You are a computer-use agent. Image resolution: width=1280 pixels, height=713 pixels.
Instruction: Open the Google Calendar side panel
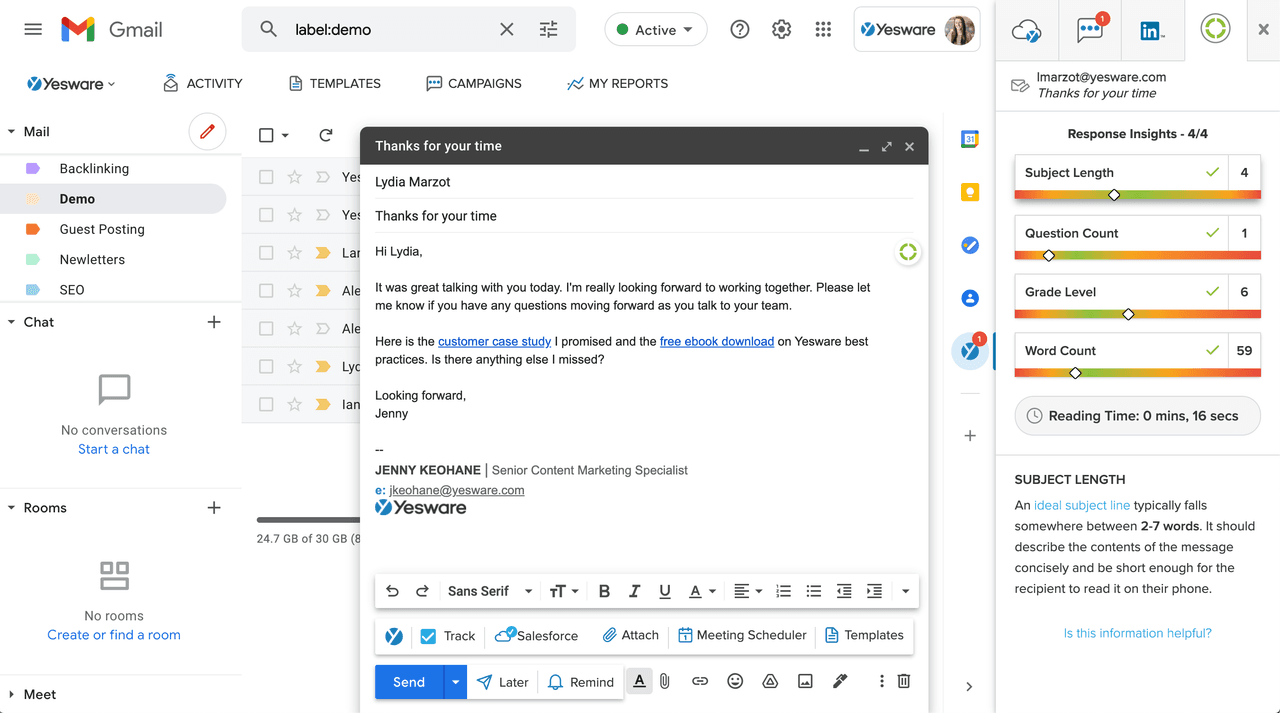click(969, 139)
